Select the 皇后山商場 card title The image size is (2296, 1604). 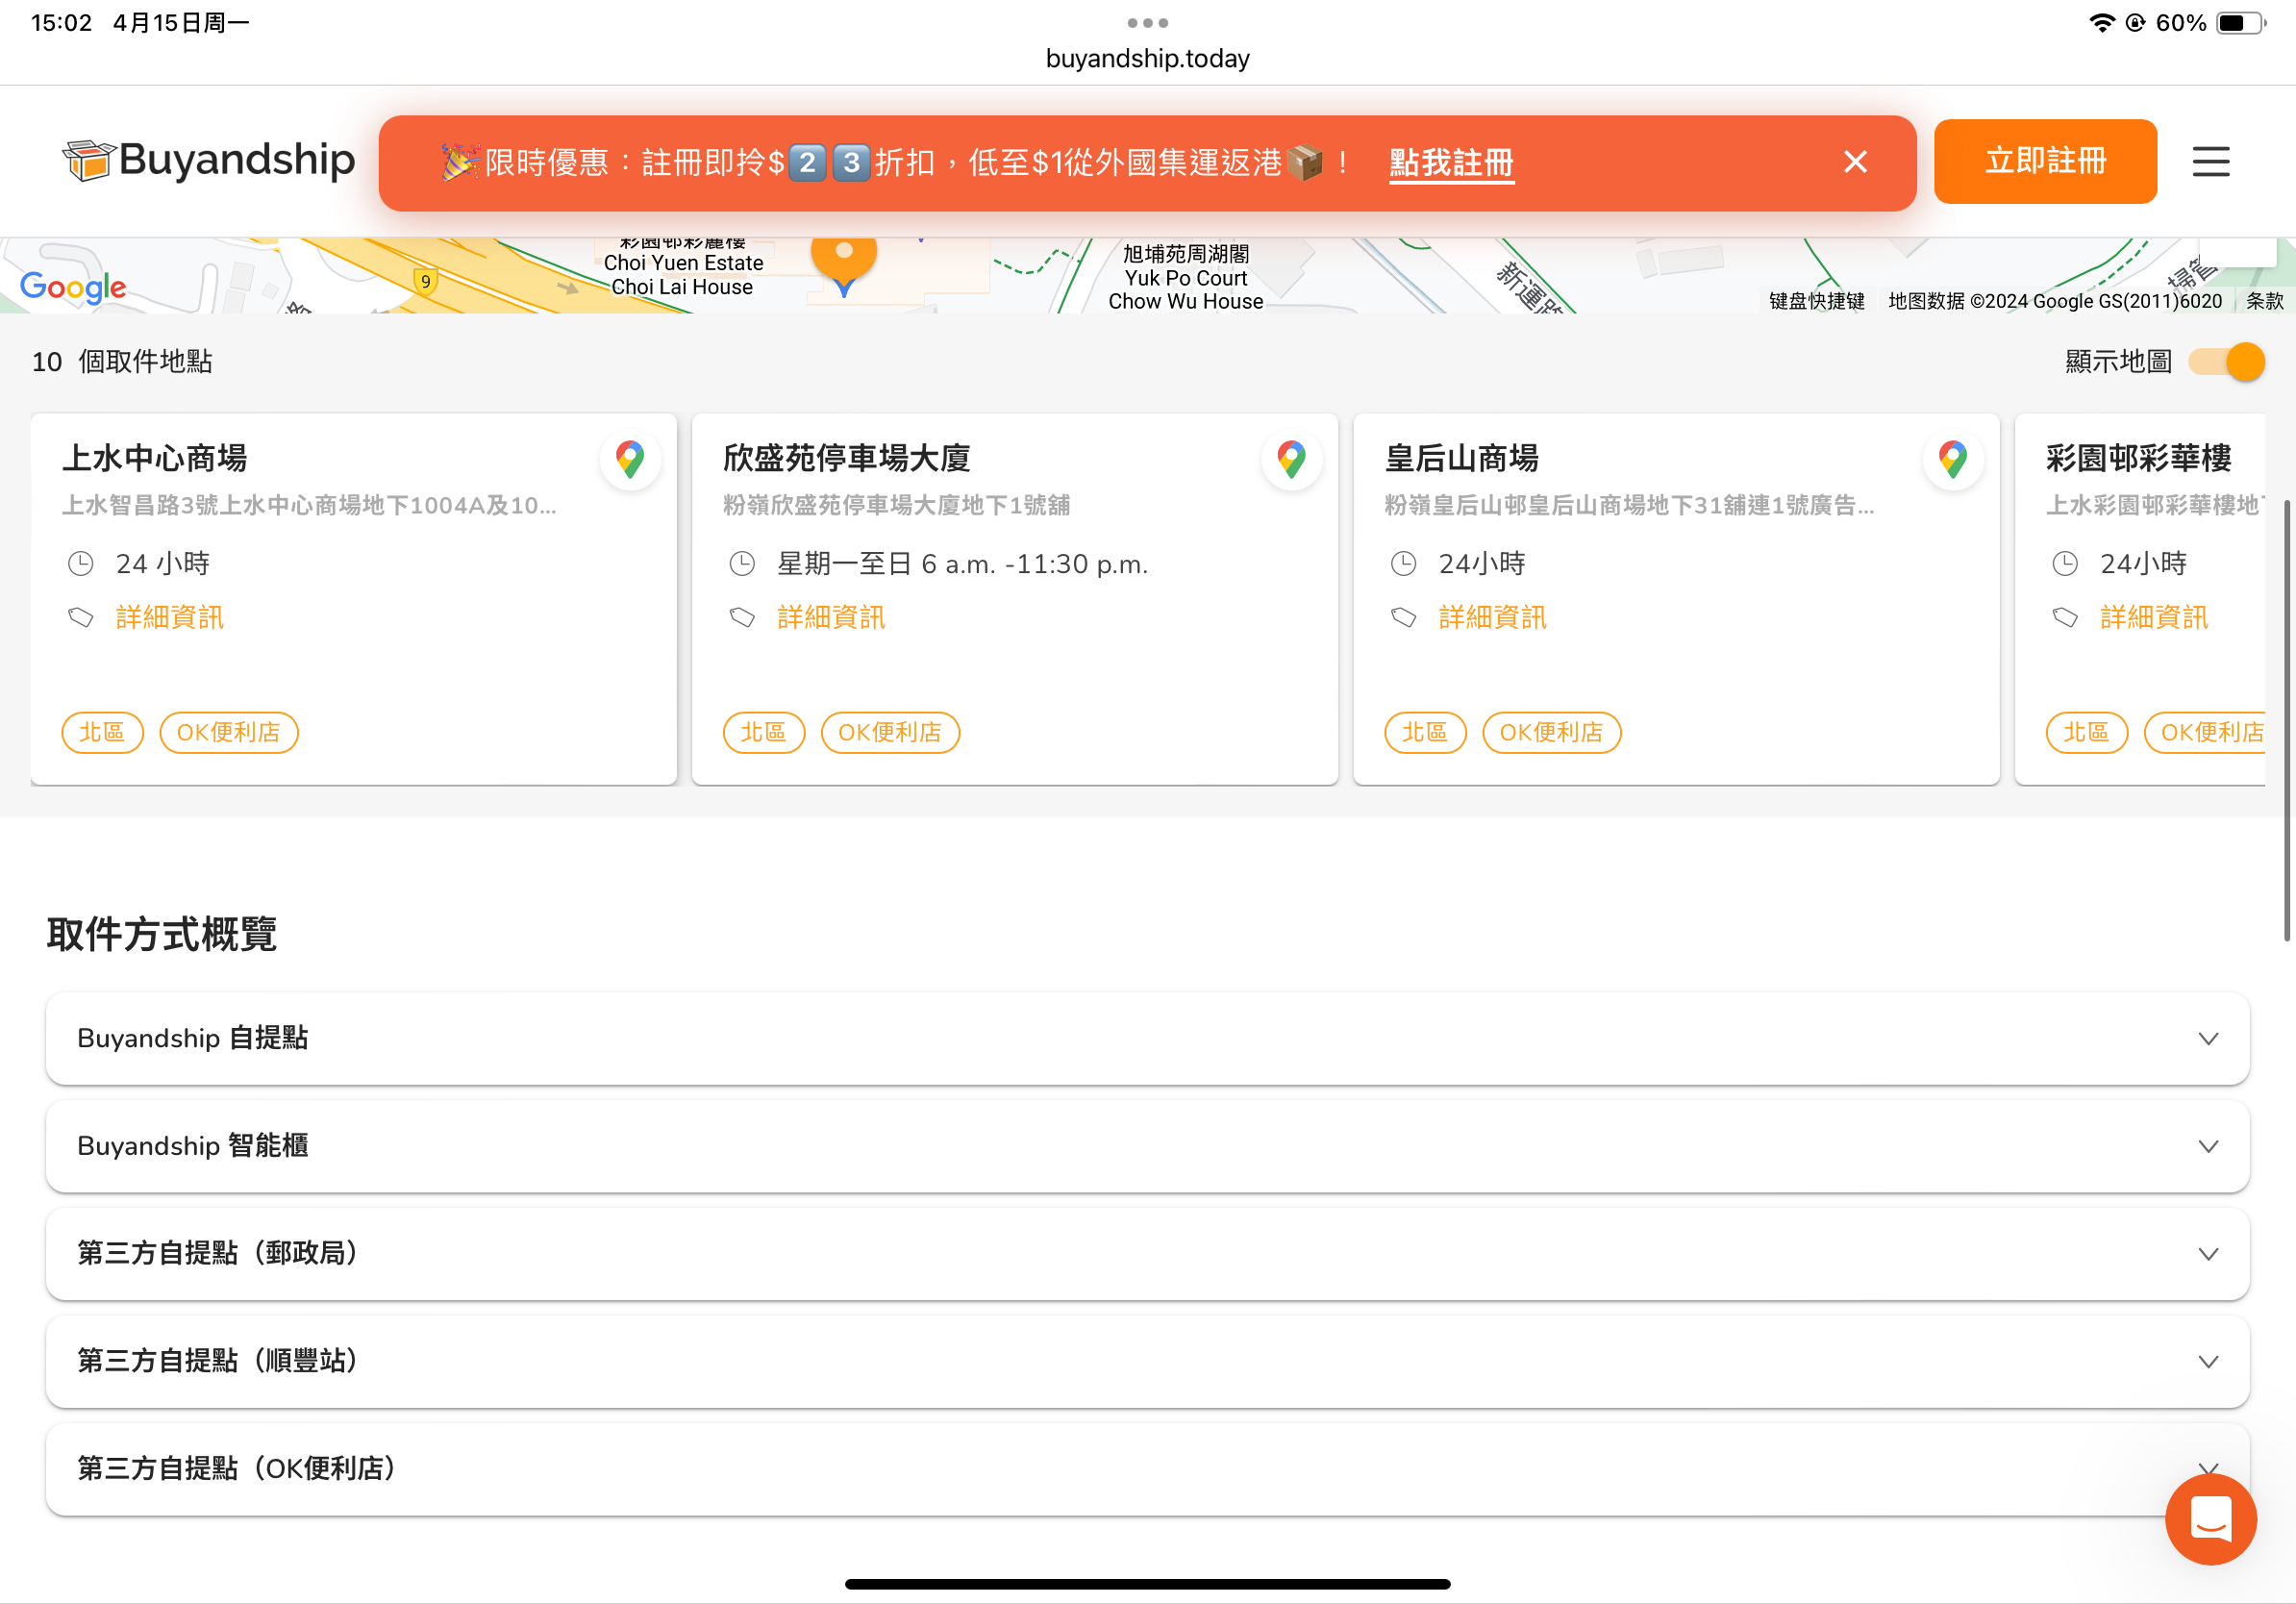(1461, 458)
